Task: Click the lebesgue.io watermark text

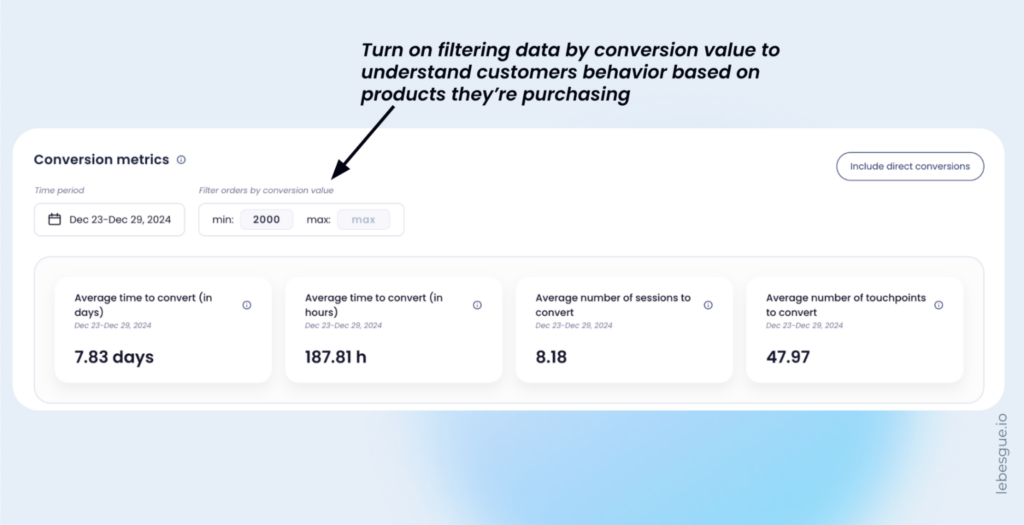Action: (1001, 454)
